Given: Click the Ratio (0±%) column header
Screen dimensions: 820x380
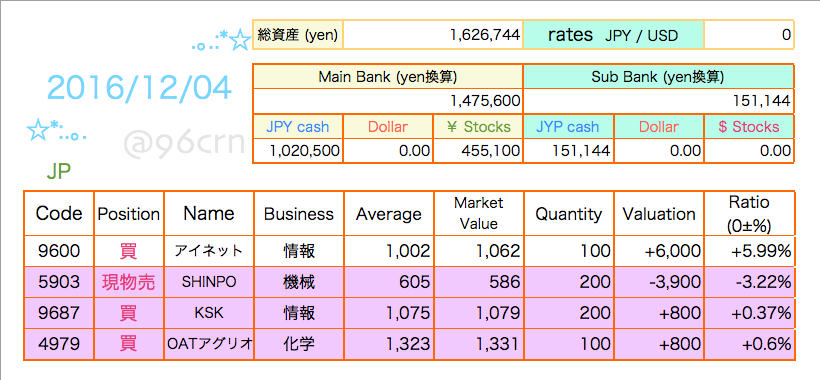Looking at the screenshot, I should point(749,213).
